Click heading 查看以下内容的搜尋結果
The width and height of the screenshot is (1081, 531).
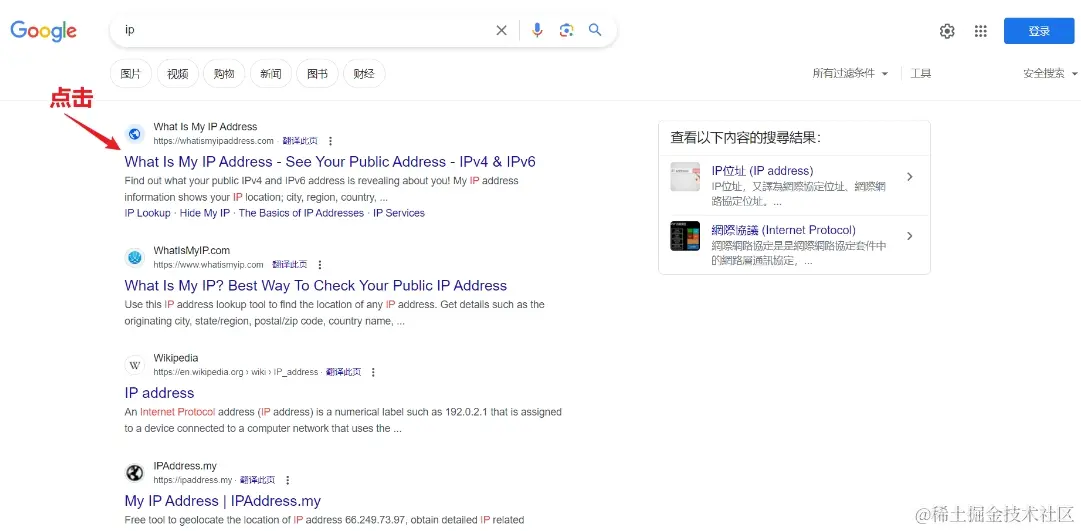[745, 138]
